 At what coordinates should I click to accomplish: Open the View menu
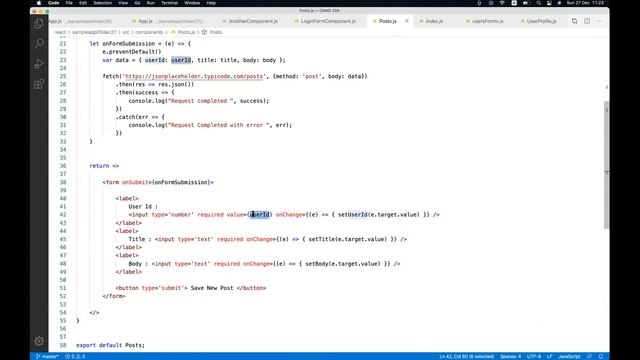tap(123, 3)
